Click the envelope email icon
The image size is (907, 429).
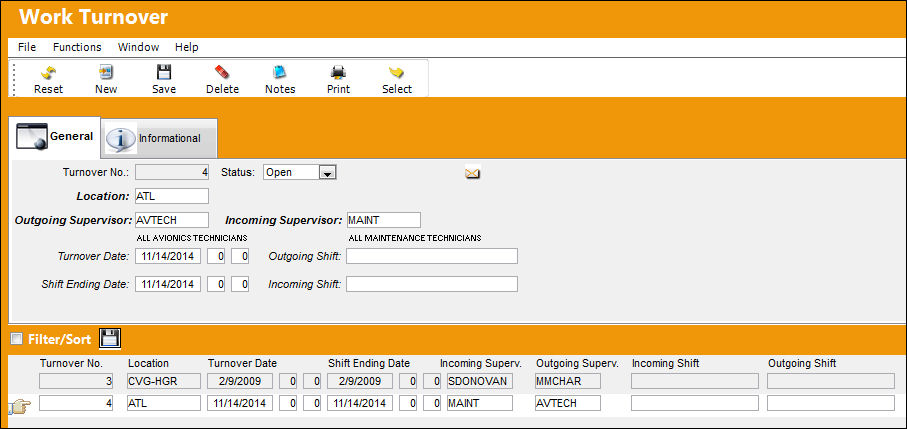pos(473,172)
